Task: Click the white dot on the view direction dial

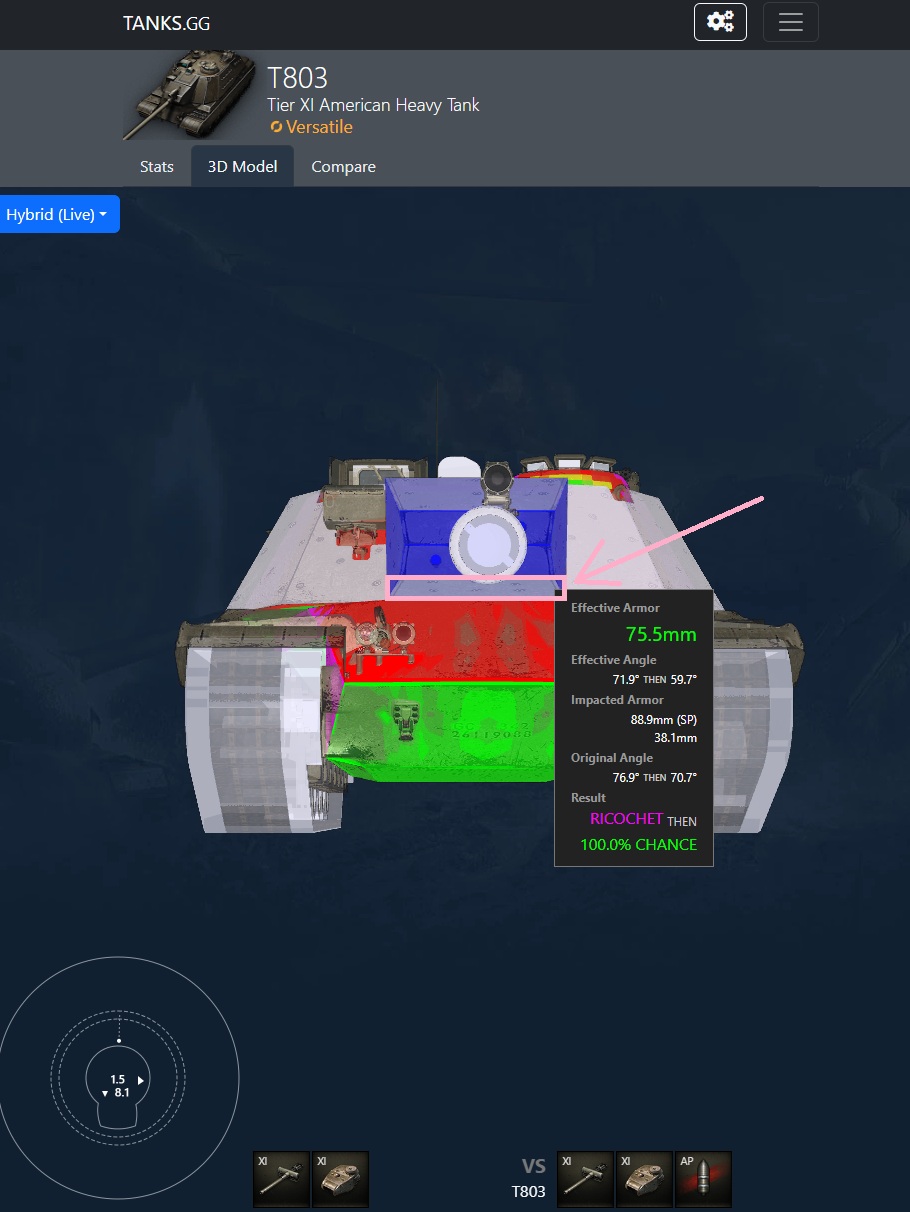Action: point(119,1041)
